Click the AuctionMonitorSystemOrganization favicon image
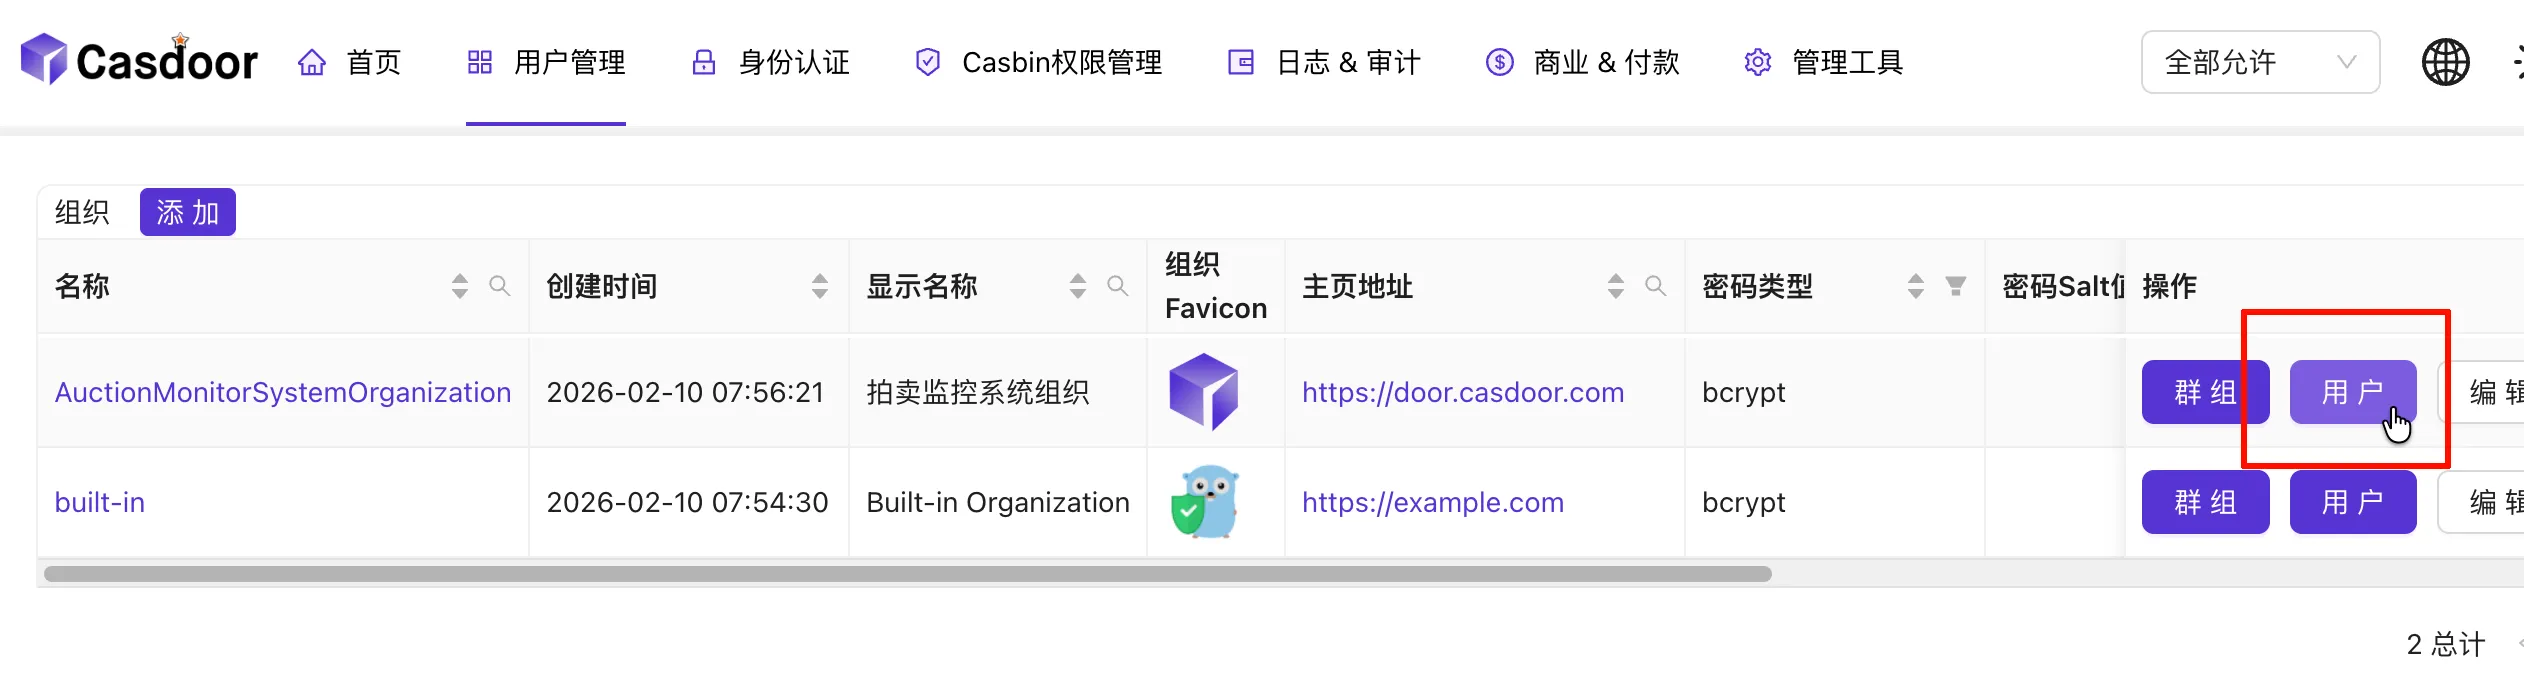The image size is (2524, 696). pos(1204,392)
